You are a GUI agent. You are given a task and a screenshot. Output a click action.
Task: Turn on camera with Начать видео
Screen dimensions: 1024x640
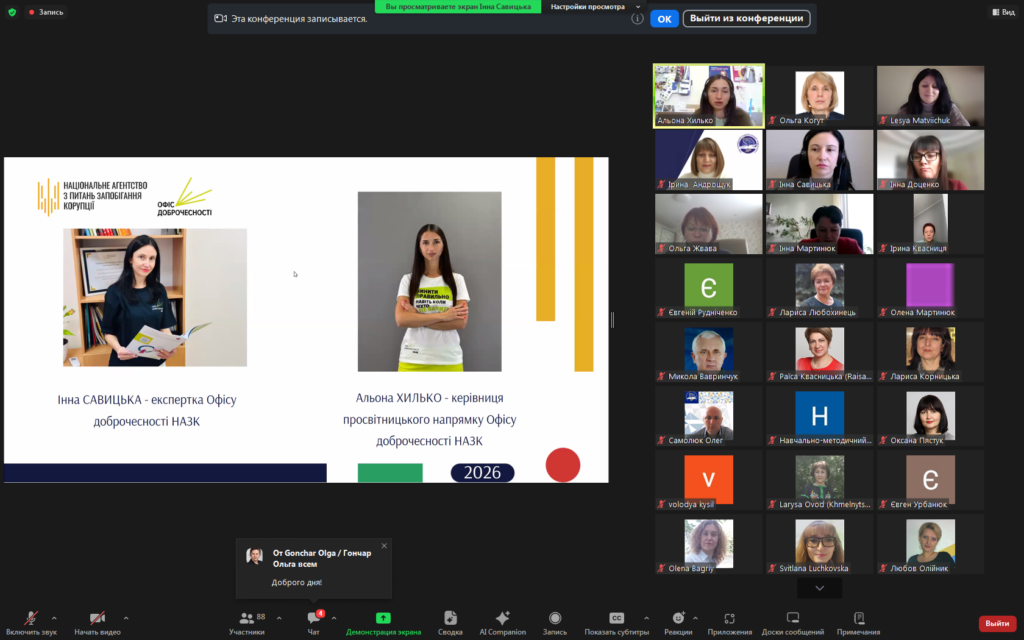coord(97,622)
